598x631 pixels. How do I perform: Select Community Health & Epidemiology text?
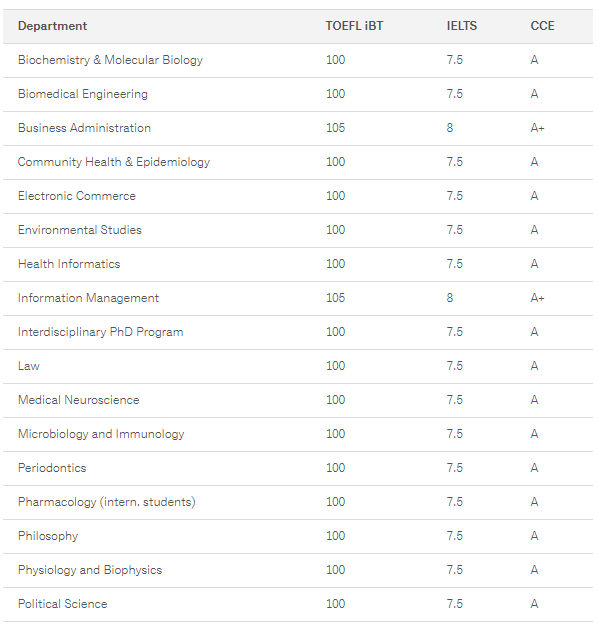click(x=114, y=162)
